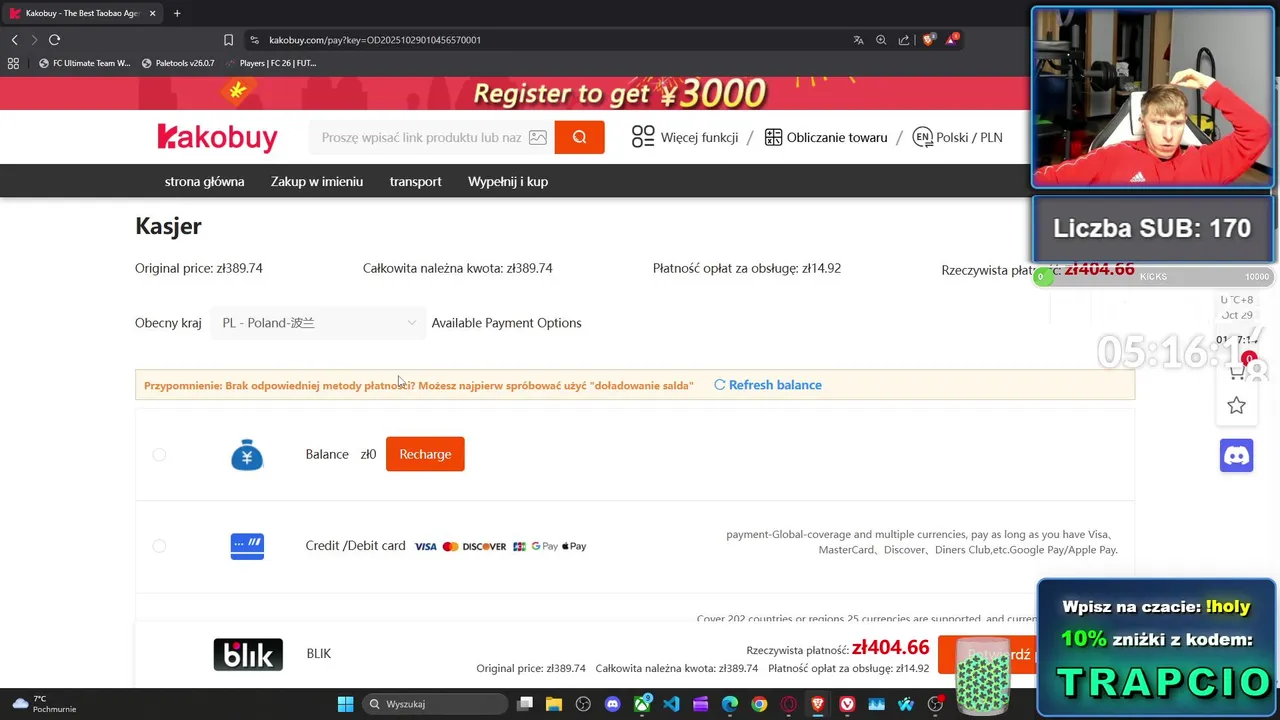The width and height of the screenshot is (1280, 720).
Task: Open the Windows Start menu
Action: (345, 704)
